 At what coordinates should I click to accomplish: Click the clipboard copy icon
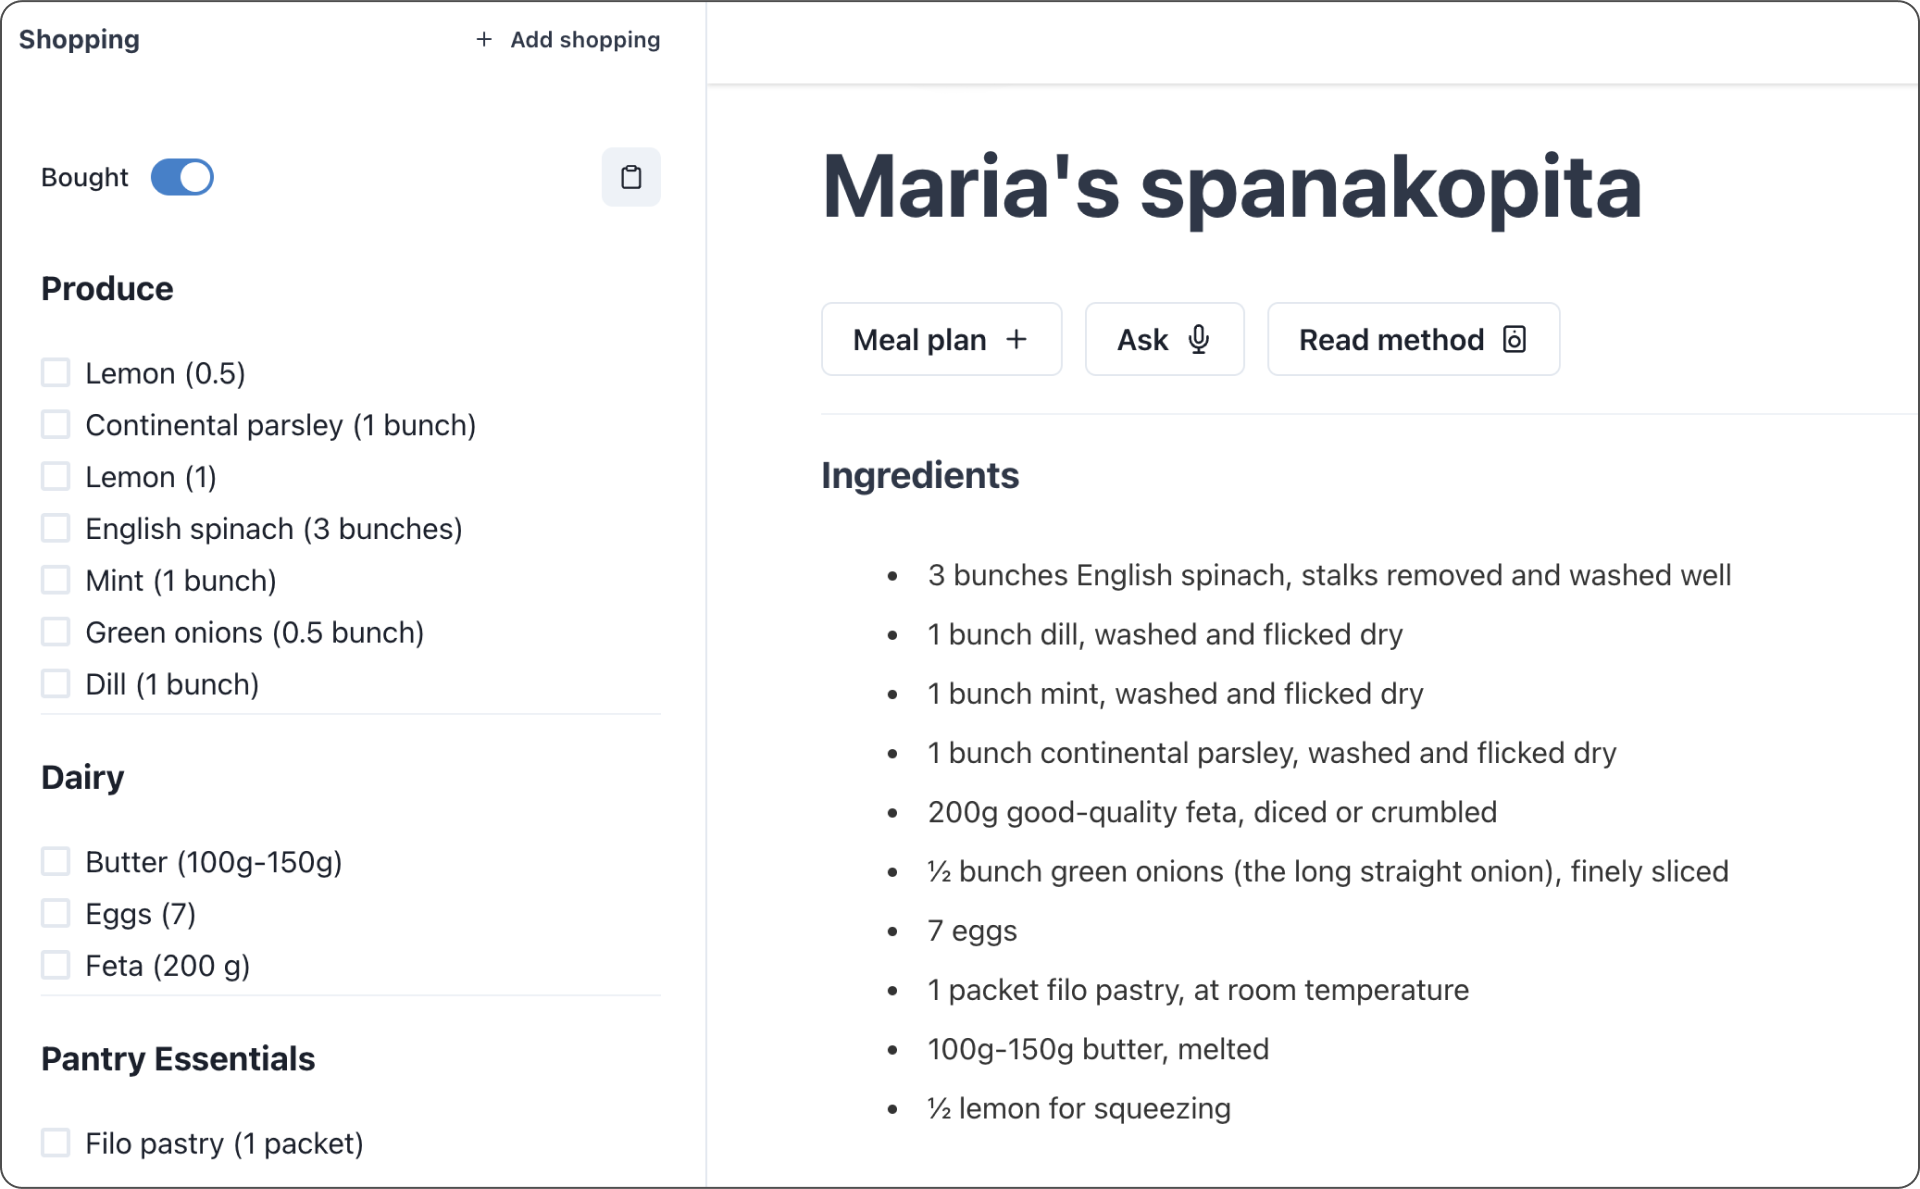[631, 177]
